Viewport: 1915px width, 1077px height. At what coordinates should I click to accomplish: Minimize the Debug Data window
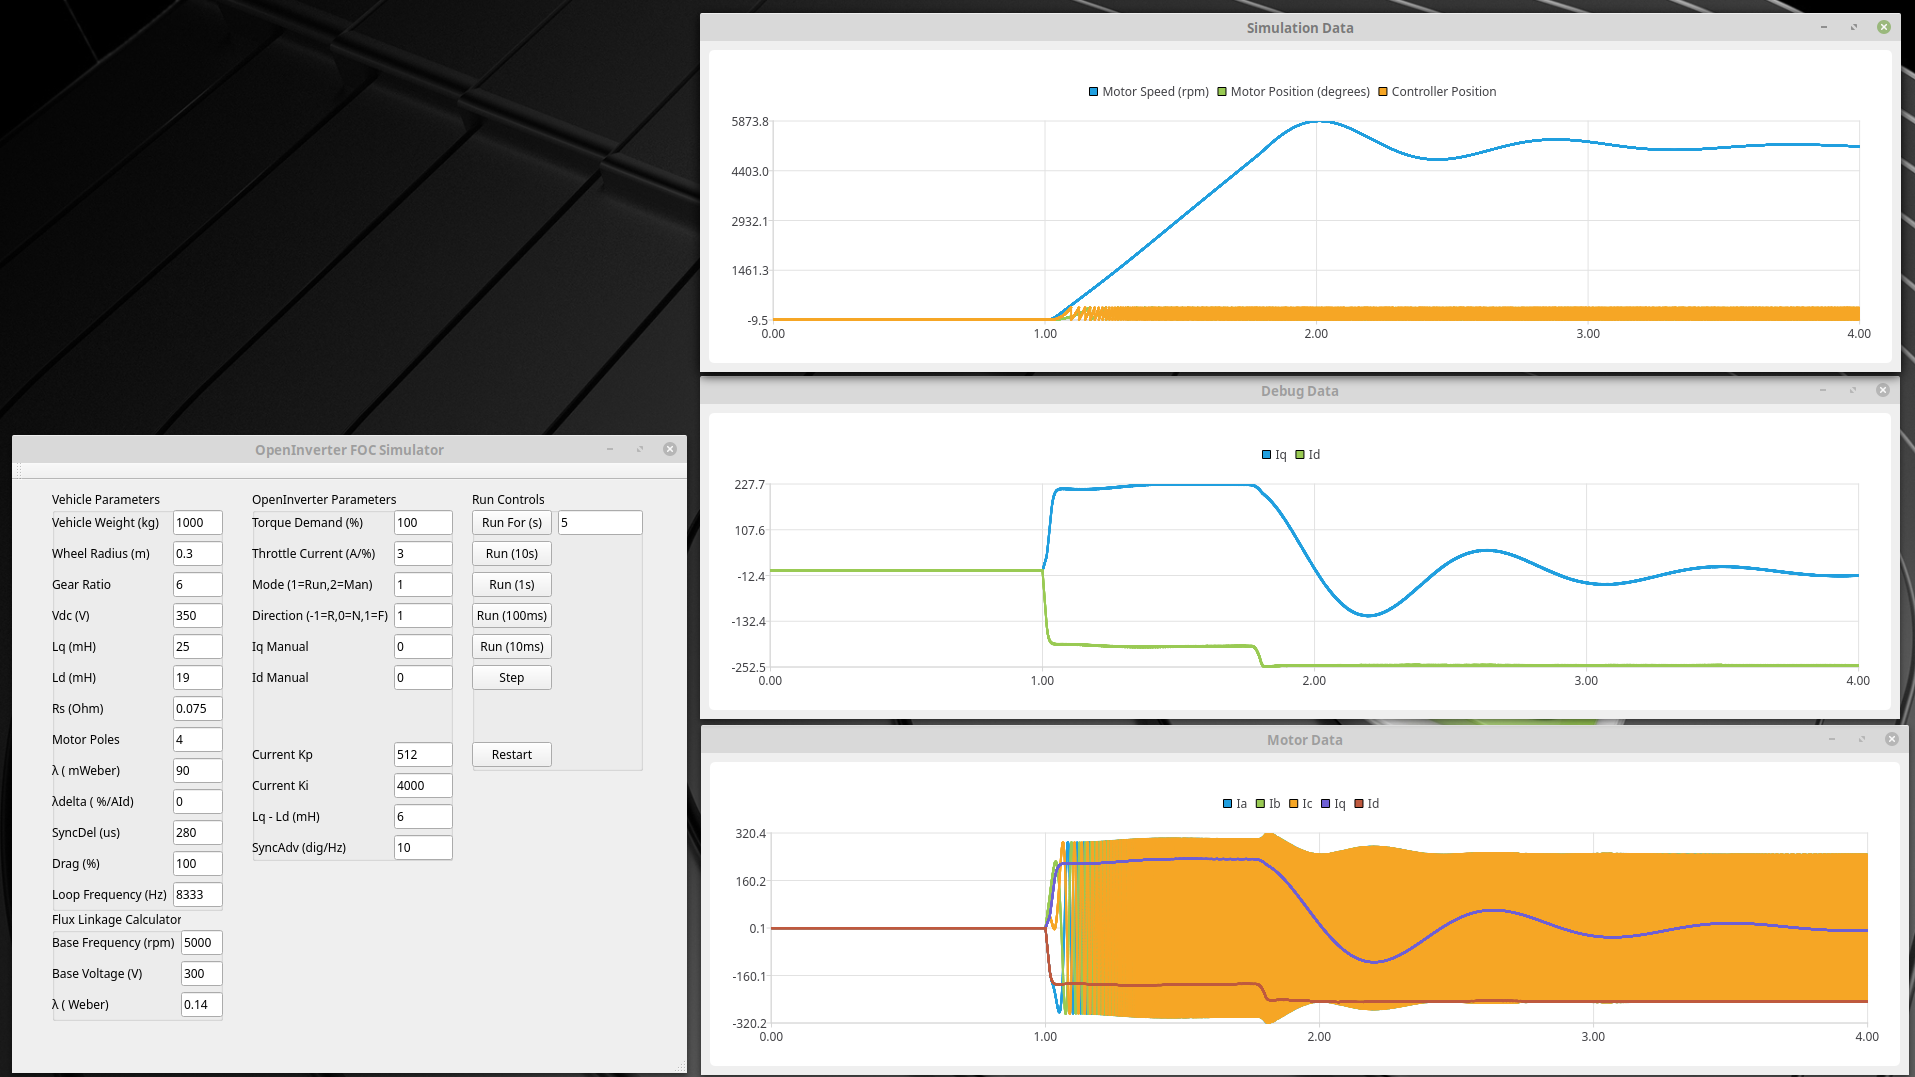pos(1823,390)
